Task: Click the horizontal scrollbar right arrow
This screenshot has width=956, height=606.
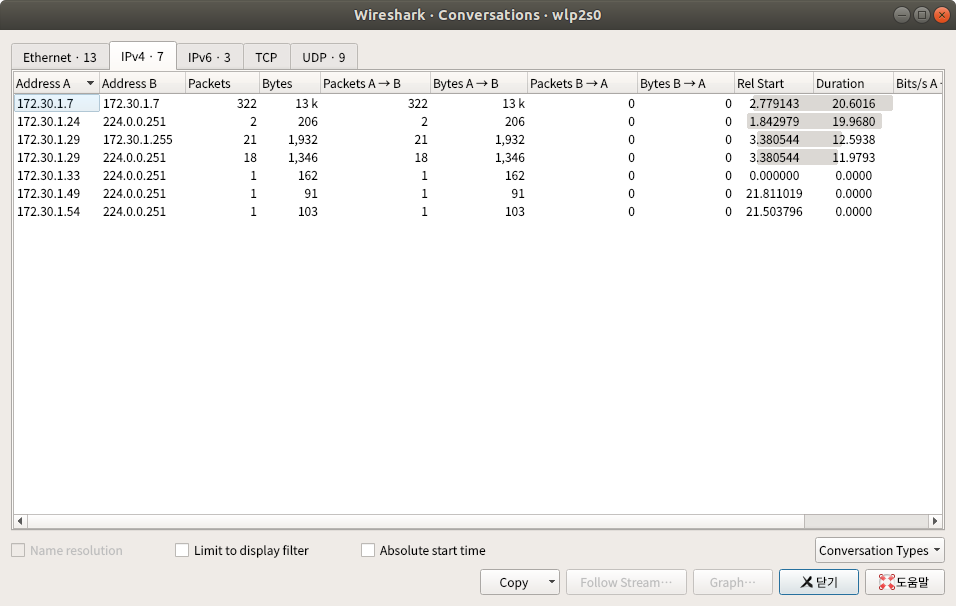Action: click(x=935, y=521)
